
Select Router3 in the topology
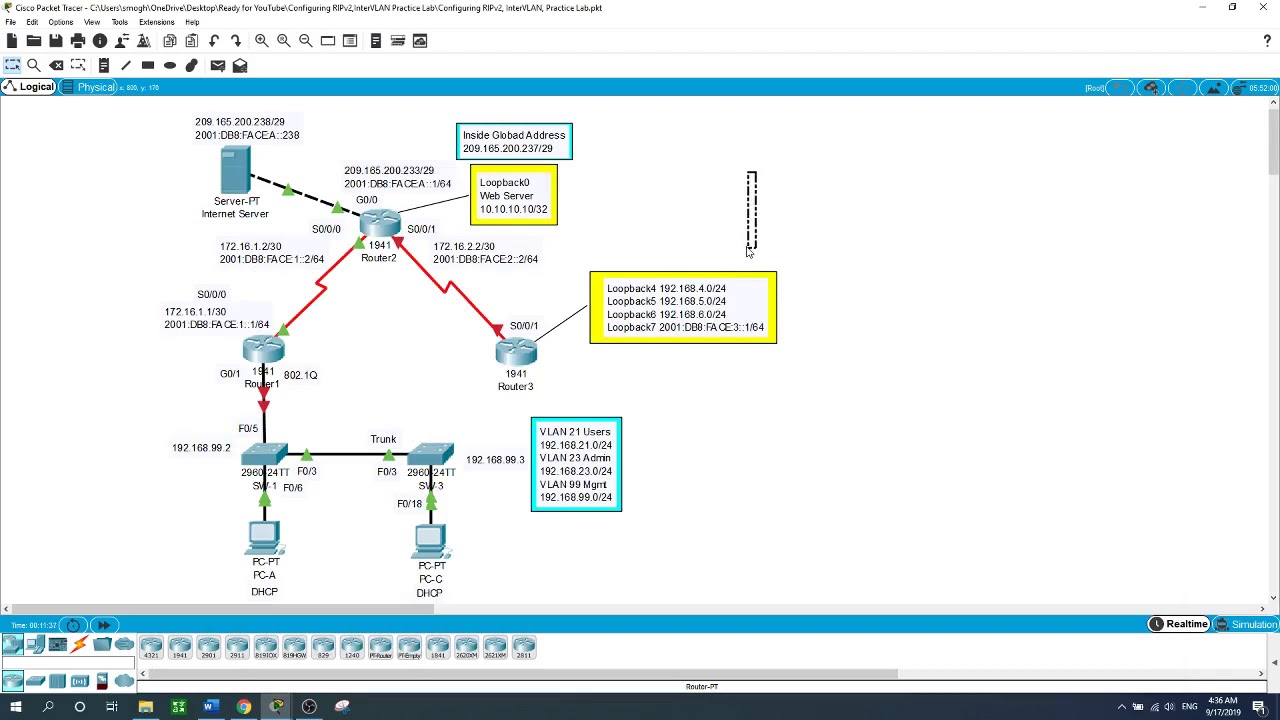[x=516, y=353]
